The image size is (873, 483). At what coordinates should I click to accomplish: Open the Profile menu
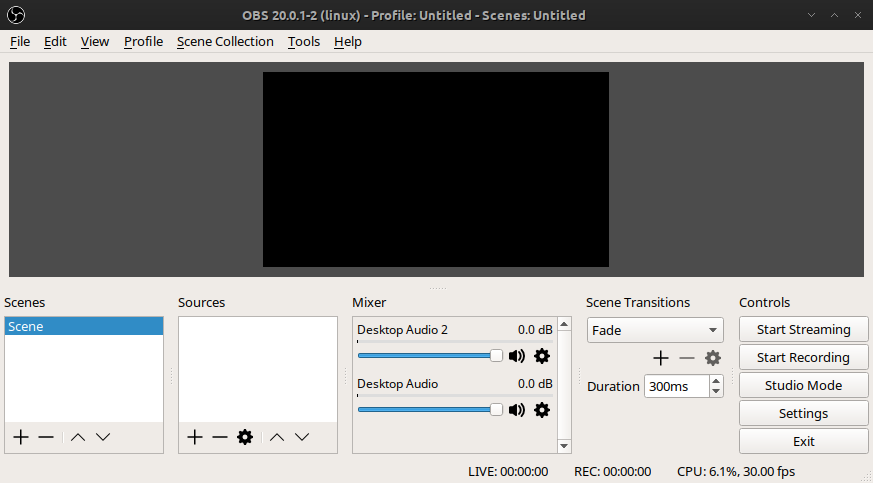click(x=143, y=42)
